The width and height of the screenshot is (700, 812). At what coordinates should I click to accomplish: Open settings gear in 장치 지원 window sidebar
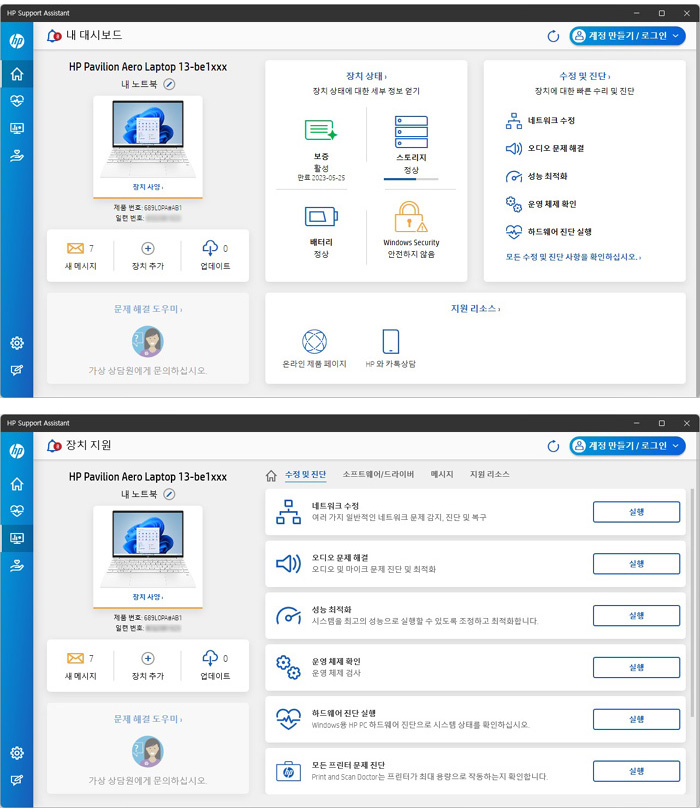17,753
